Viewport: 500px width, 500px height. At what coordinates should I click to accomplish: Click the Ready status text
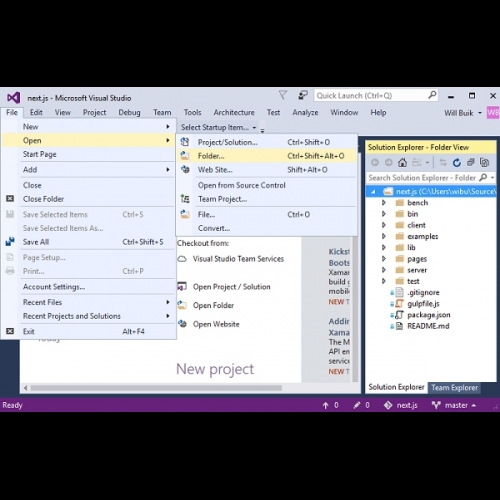click(x=12, y=405)
